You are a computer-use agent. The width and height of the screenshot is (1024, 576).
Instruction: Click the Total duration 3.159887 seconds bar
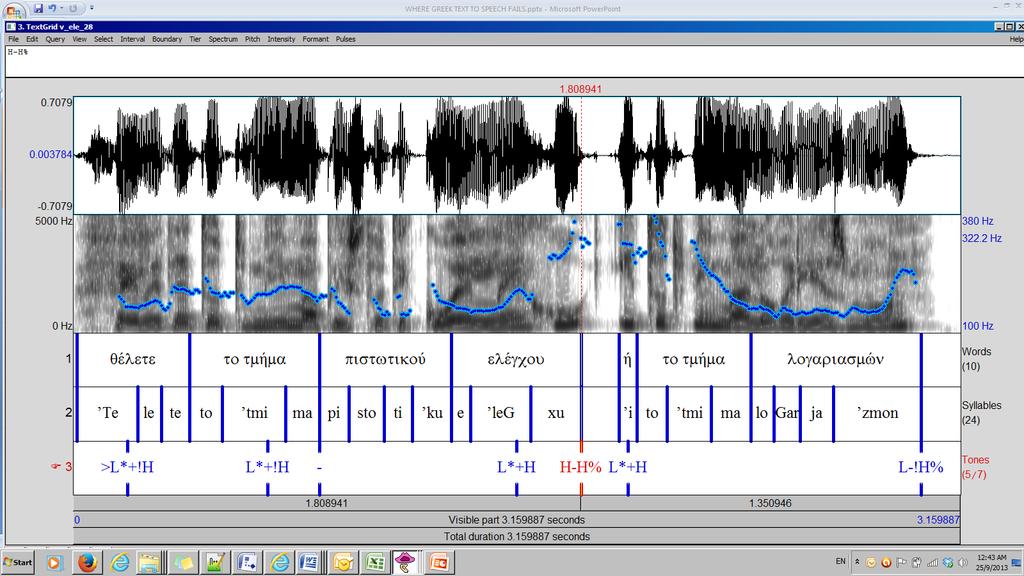[517, 536]
